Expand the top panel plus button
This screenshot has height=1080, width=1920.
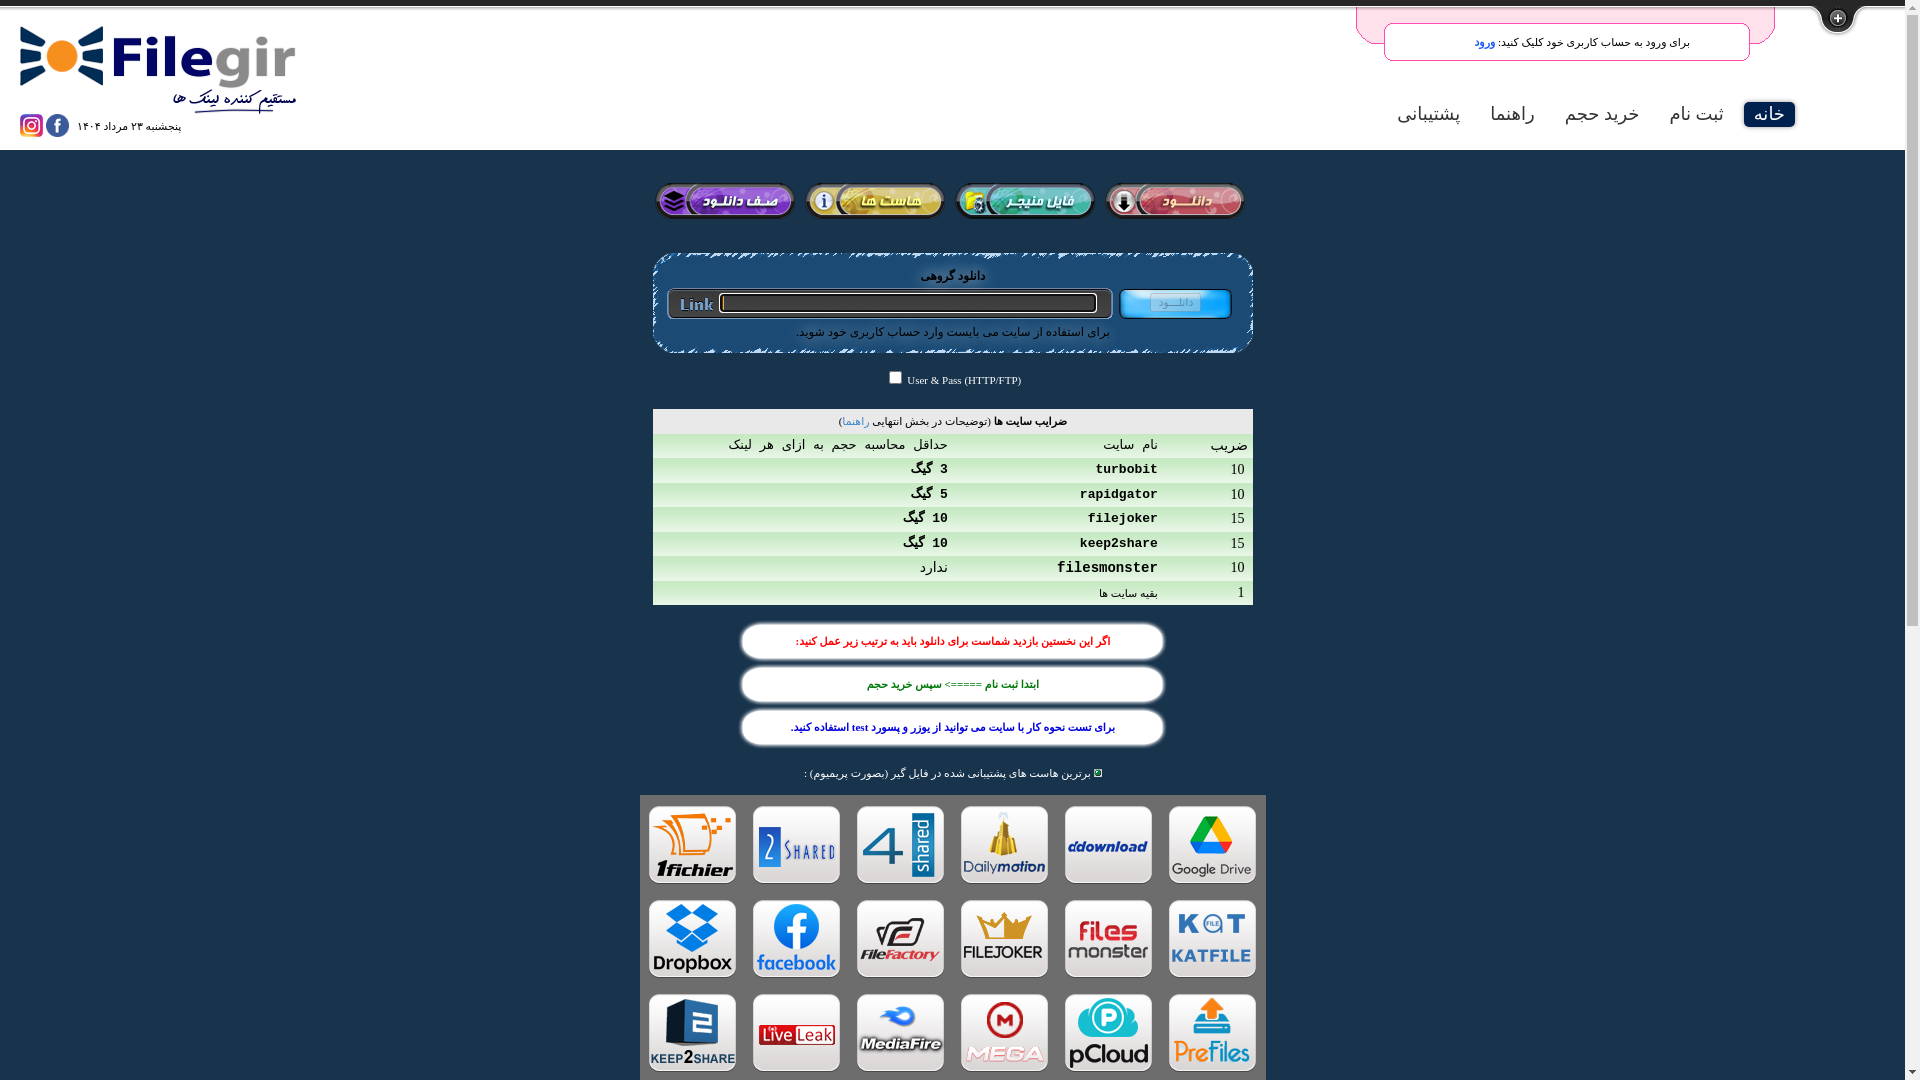pyautogui.click(x=1837, y=18)
